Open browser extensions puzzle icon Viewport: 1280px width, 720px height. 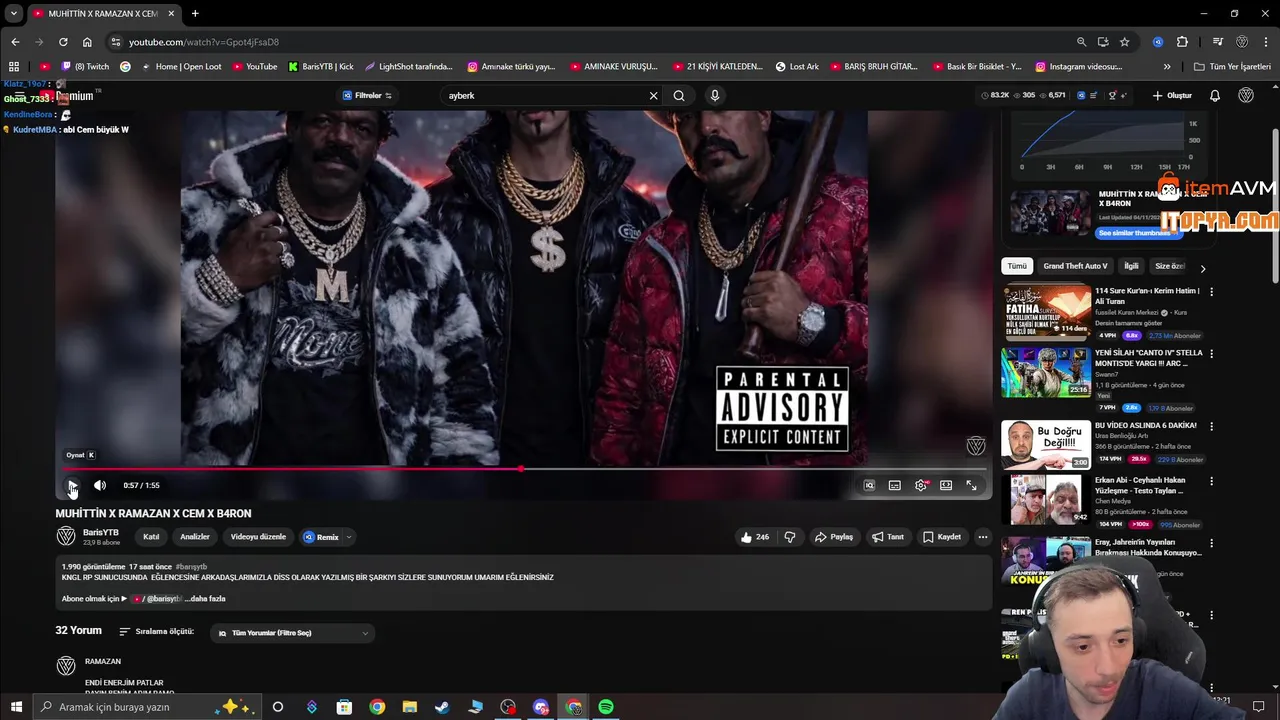click(x=1182, y=42)
